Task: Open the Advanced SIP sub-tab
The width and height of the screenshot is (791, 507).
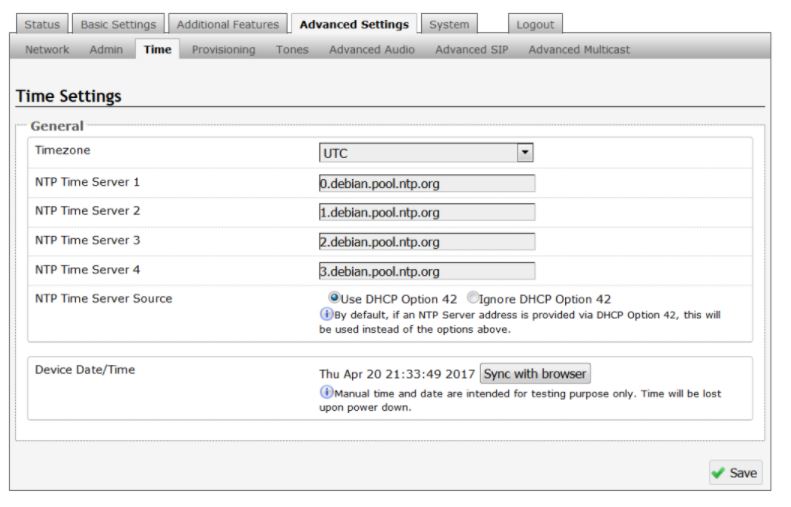Action: click(471, 49)
